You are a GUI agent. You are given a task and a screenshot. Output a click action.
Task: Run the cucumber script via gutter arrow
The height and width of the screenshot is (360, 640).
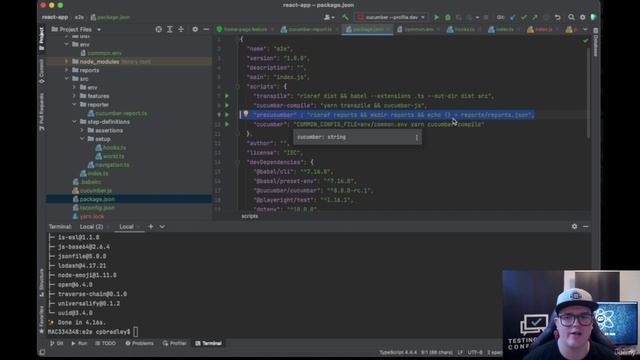coord(227,124)
